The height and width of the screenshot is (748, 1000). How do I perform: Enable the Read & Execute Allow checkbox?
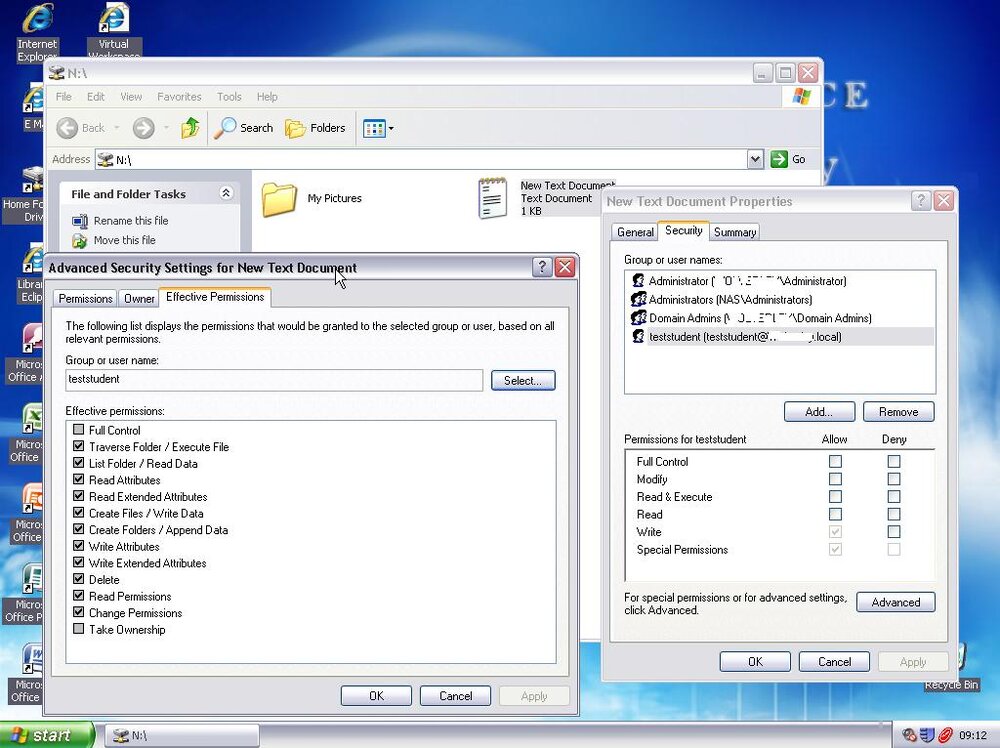pyautogui.click(x=835, y=496)
